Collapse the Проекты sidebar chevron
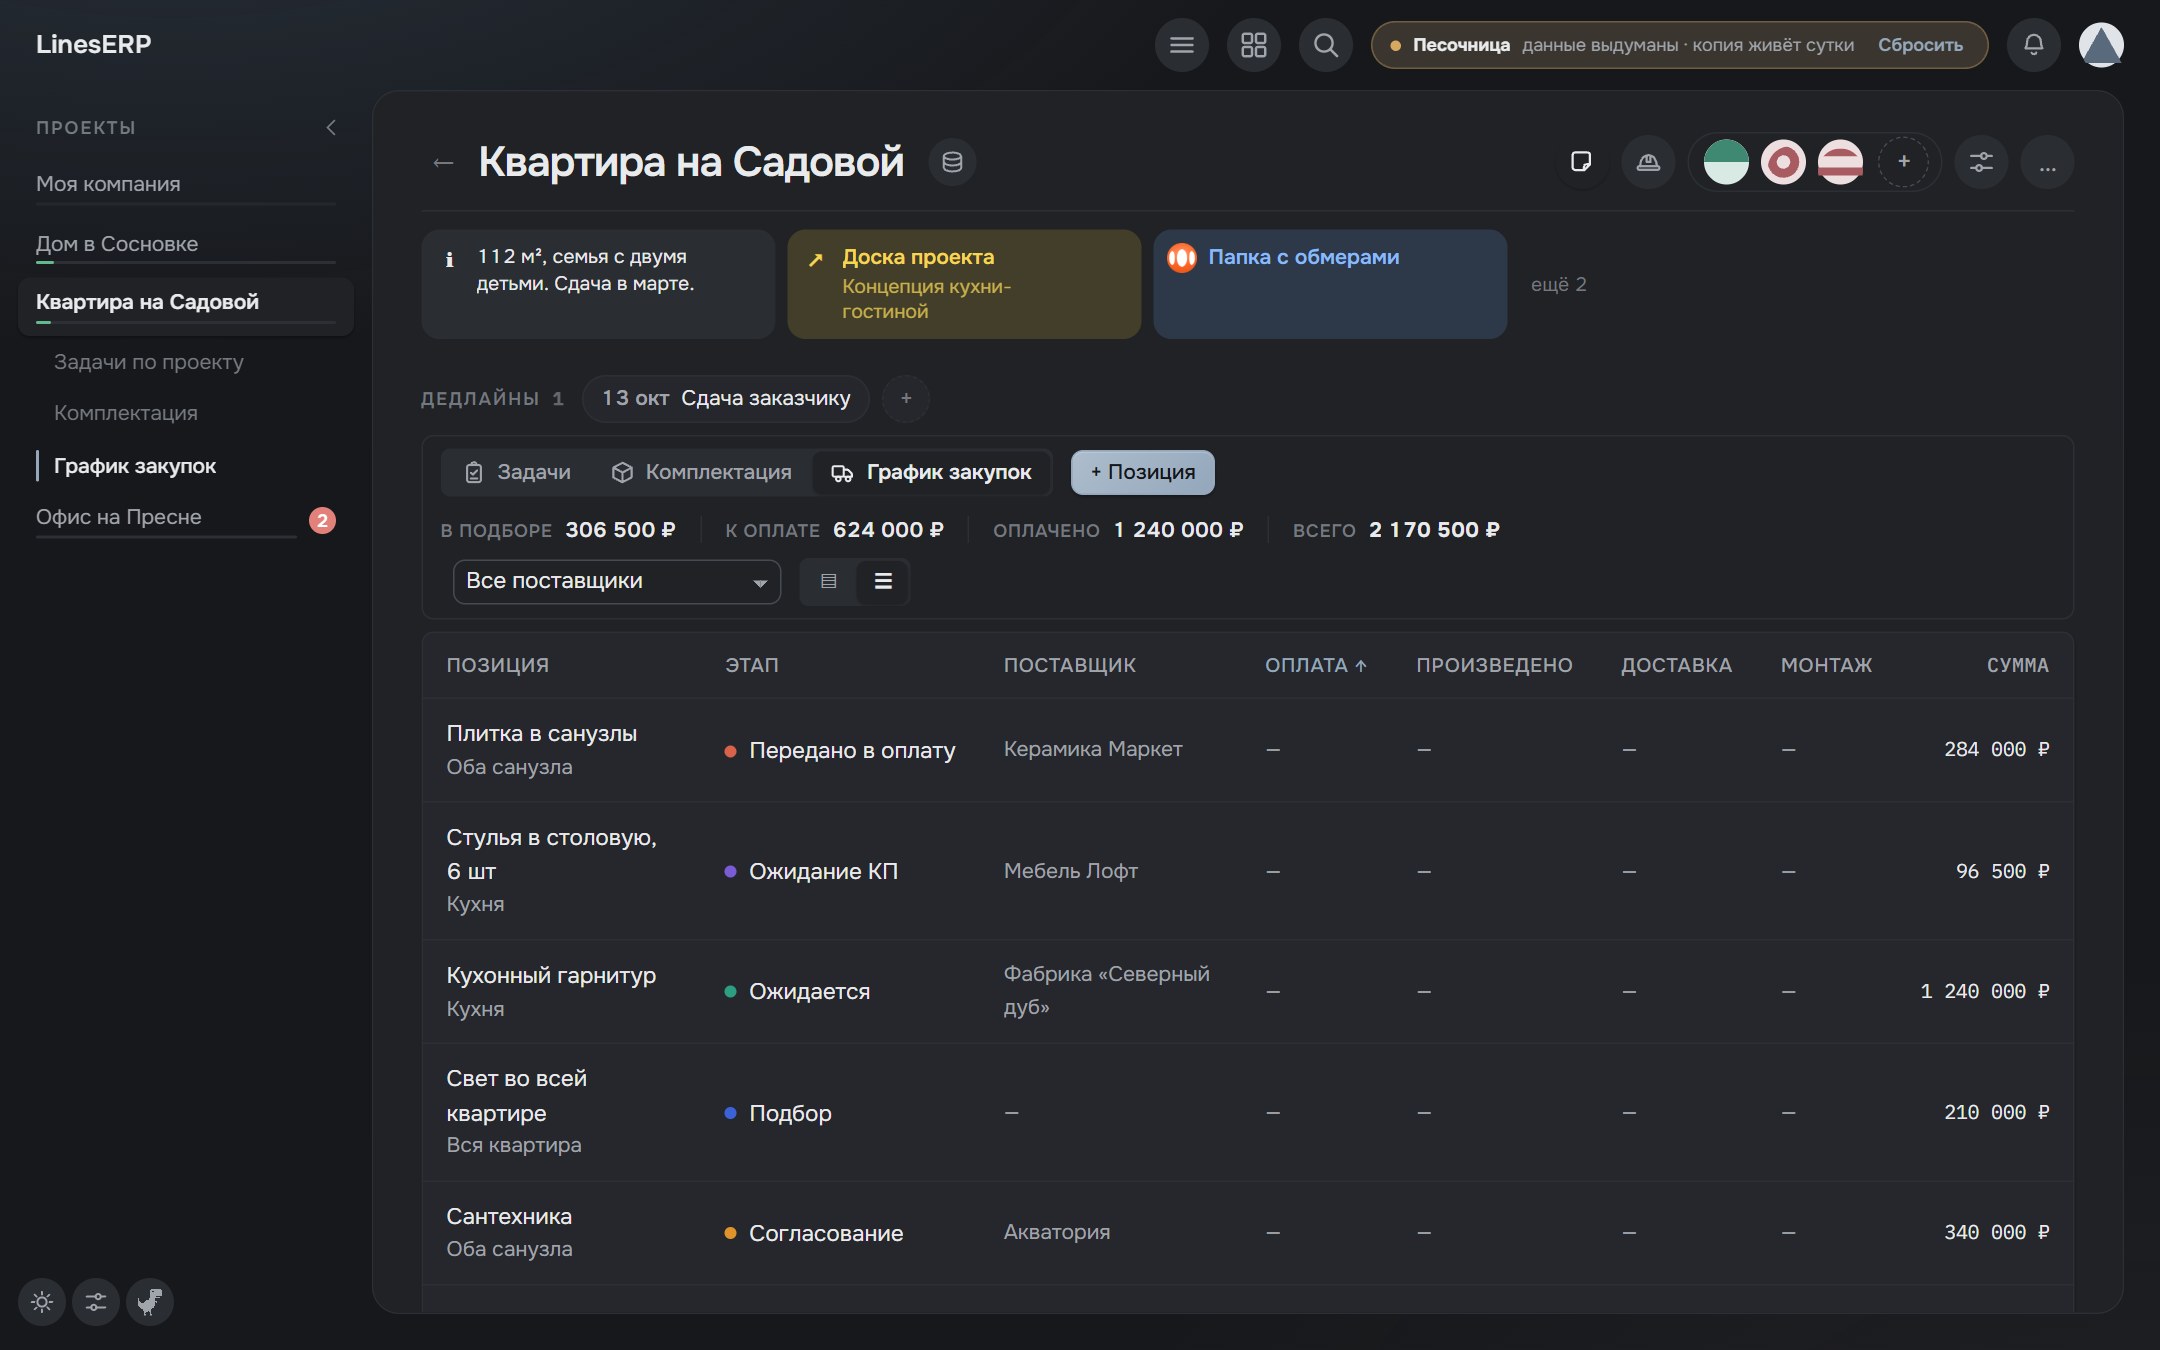 [331, 128]
